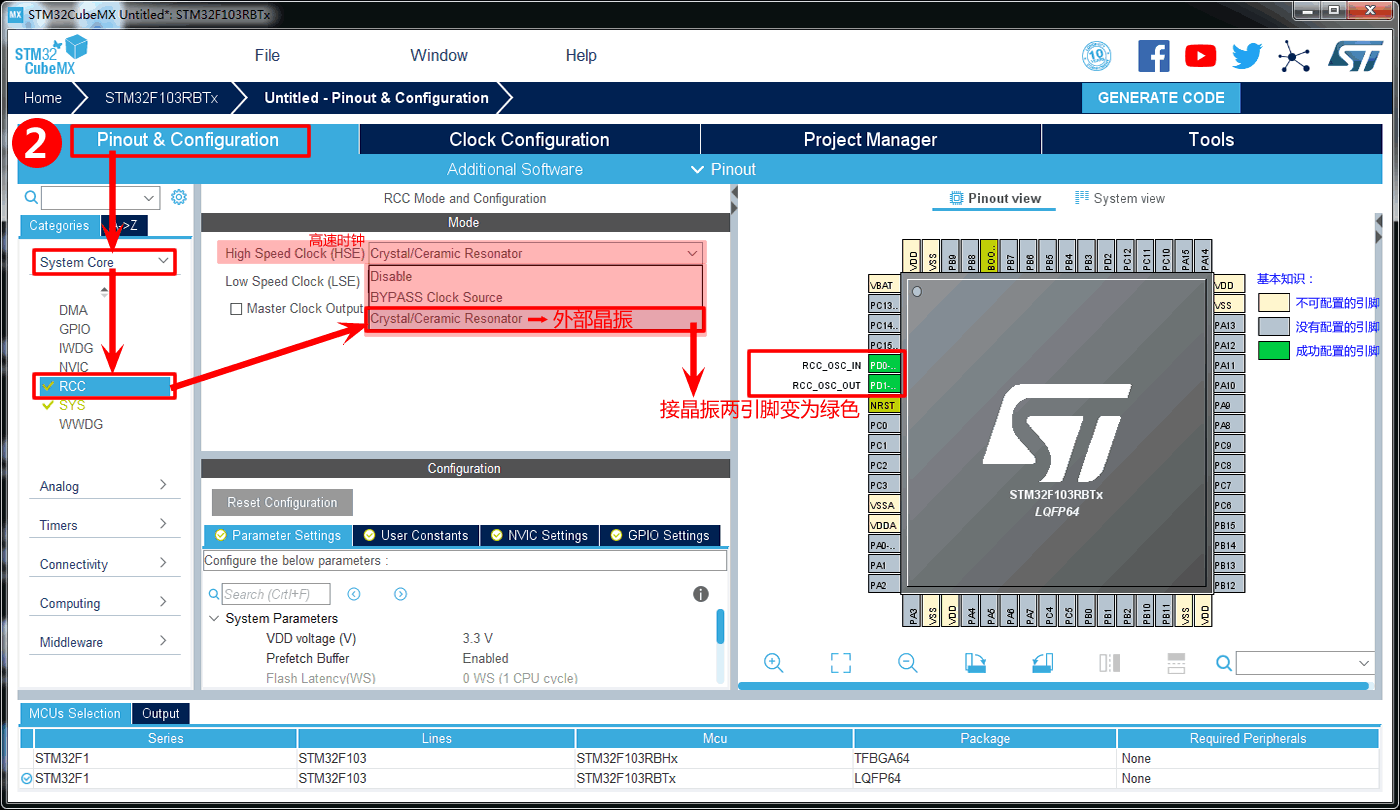Image resolution: width=1400 pixels, height=810 pixels.
Task: Expand the Timers category
Action: (163, 524)
